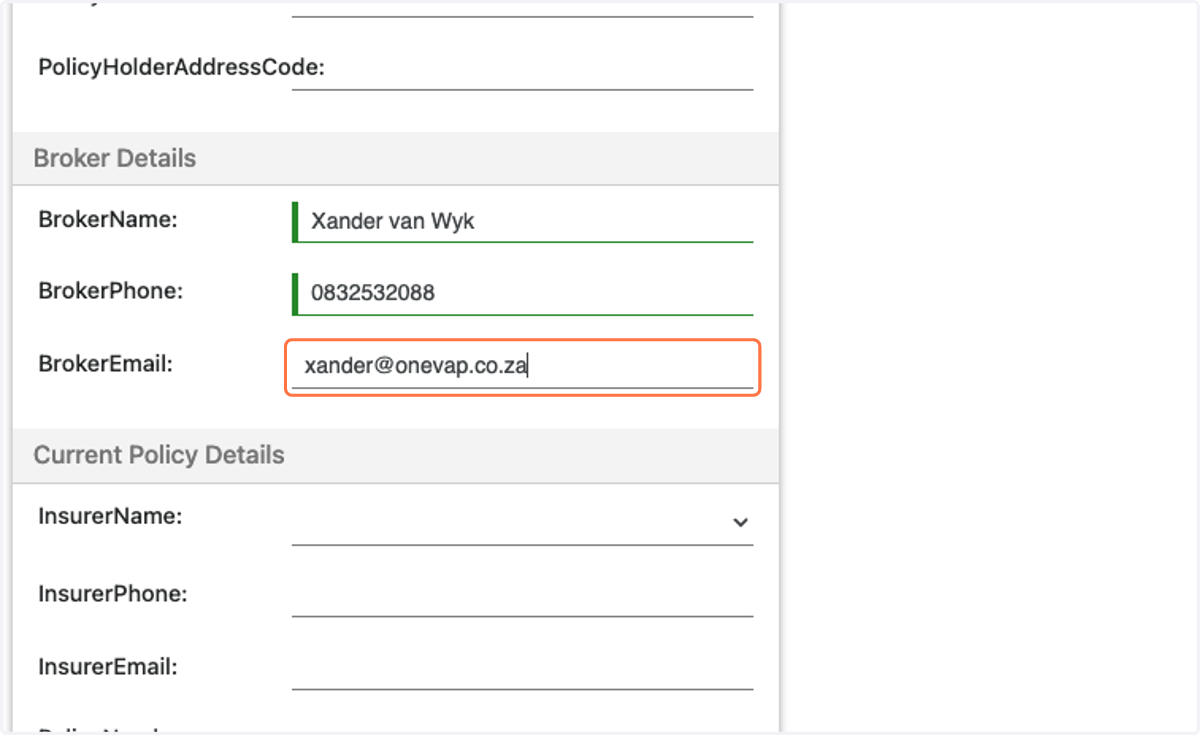Click the BrokerName field with Xander van Wyk
1200x735 pixels.
[x=522, y=222]
